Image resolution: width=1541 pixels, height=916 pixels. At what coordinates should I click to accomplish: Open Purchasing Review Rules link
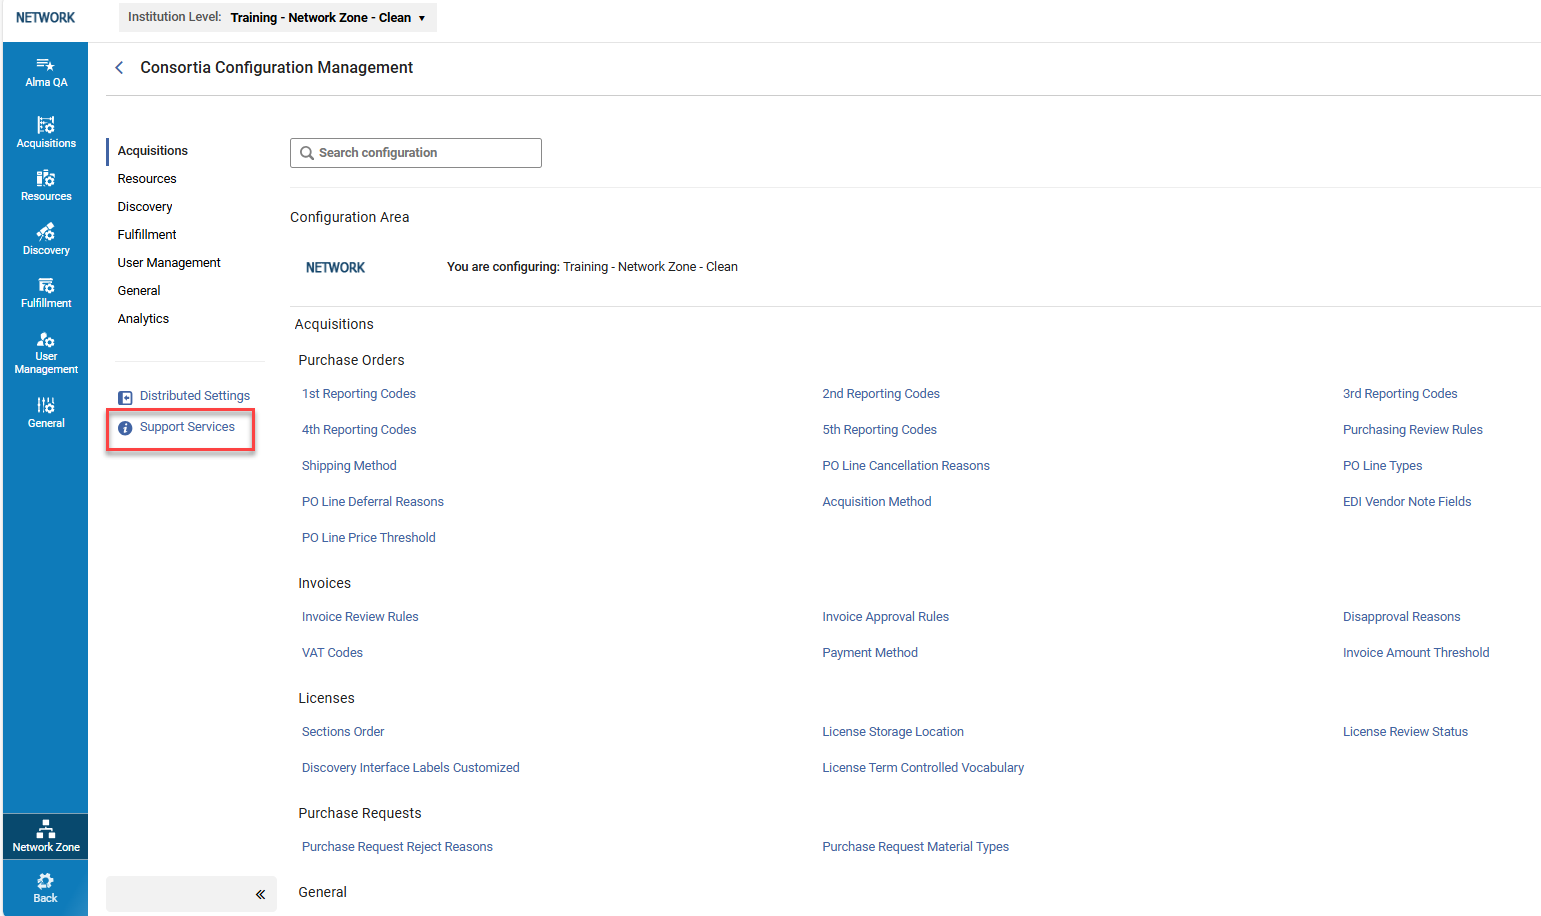pyautogui.click(x=1412, y=430)
